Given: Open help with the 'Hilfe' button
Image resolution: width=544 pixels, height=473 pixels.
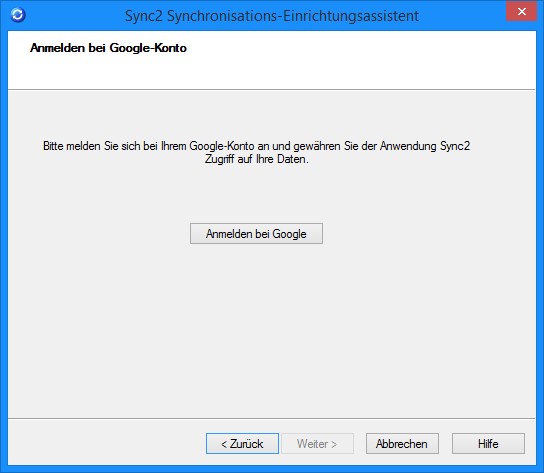Looking at the screenshot, I should click(488, 444).
